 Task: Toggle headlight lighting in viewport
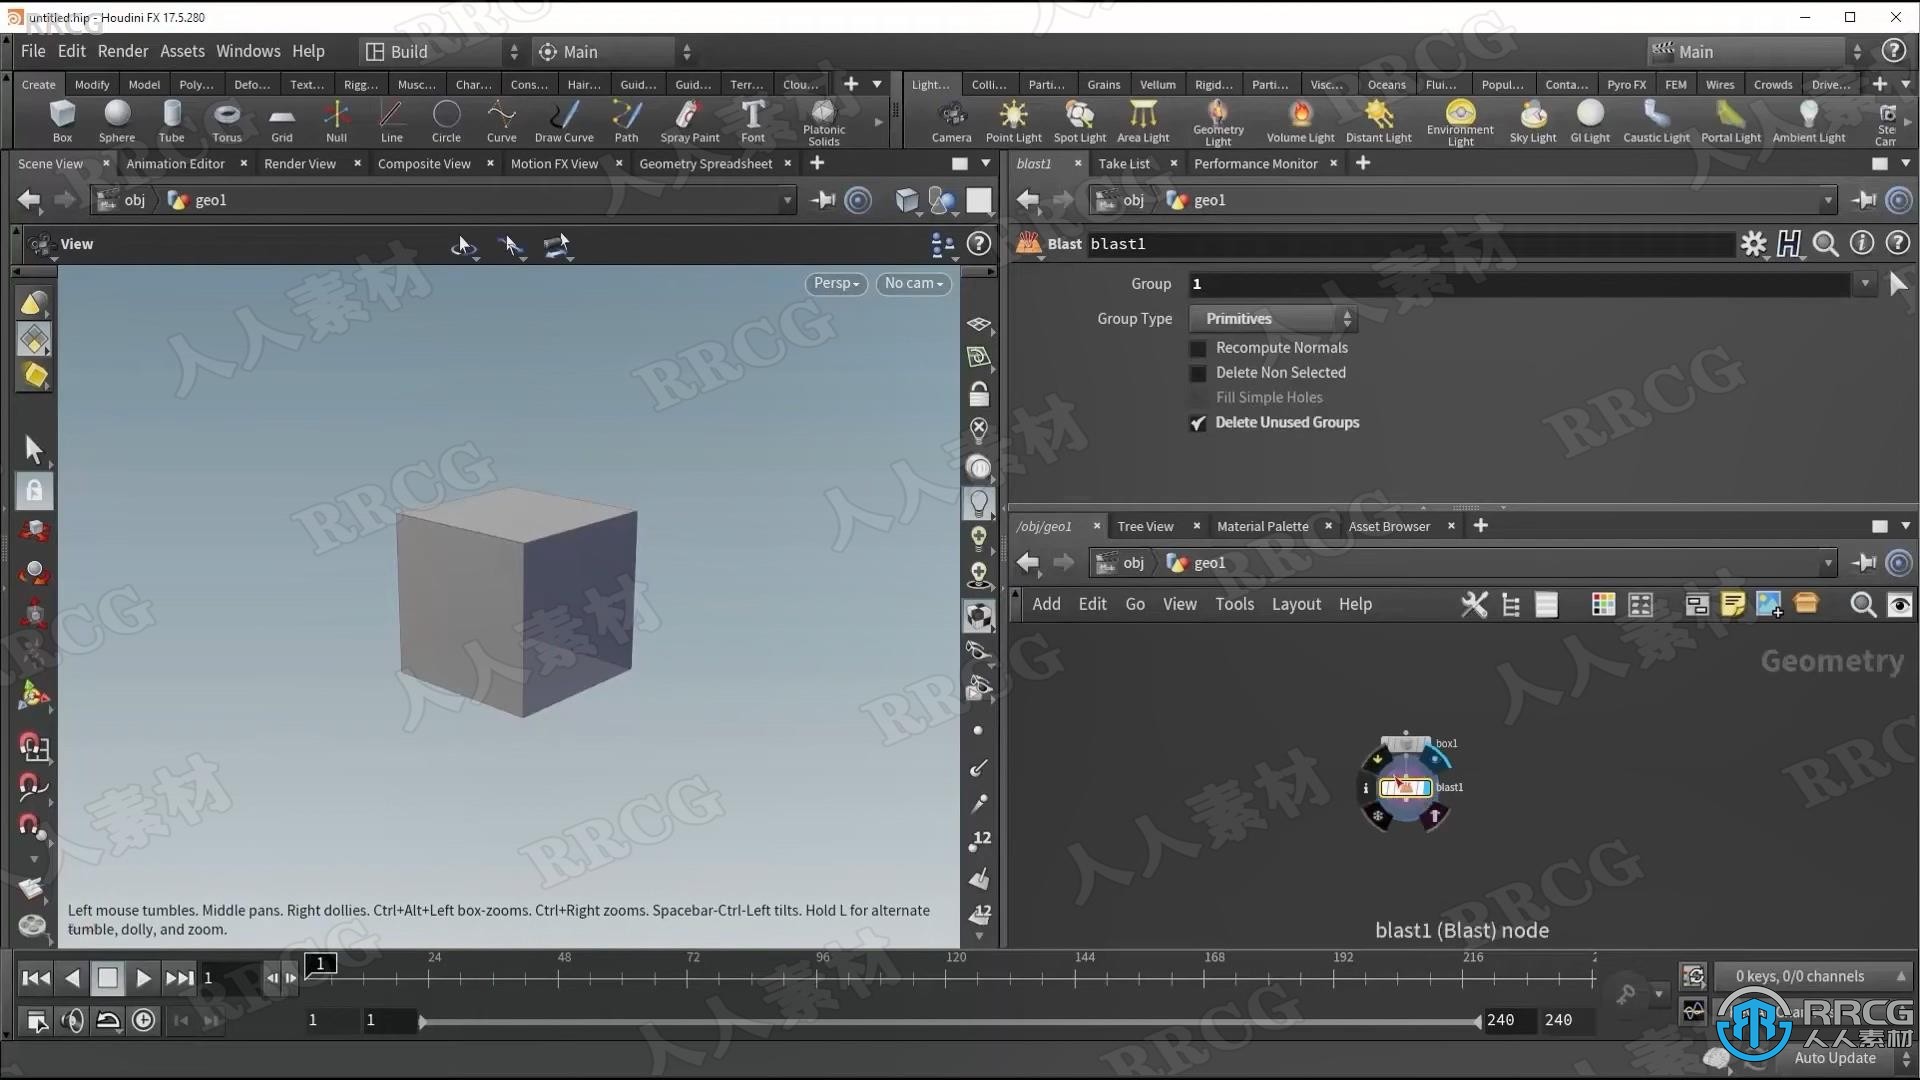(x=979, y=503)
